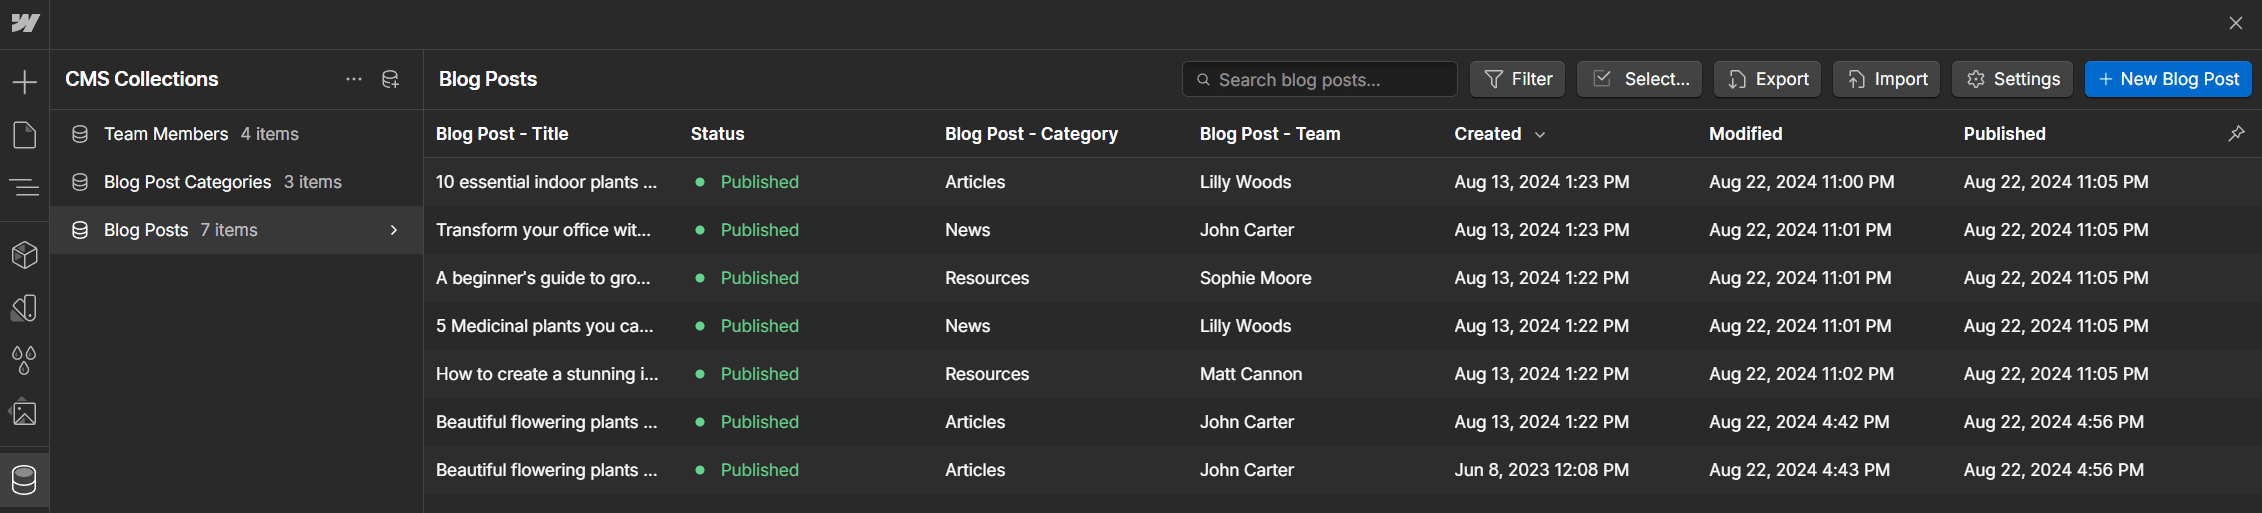
Task: Sort by Blog Post - Title header
Action: (502, 134)
